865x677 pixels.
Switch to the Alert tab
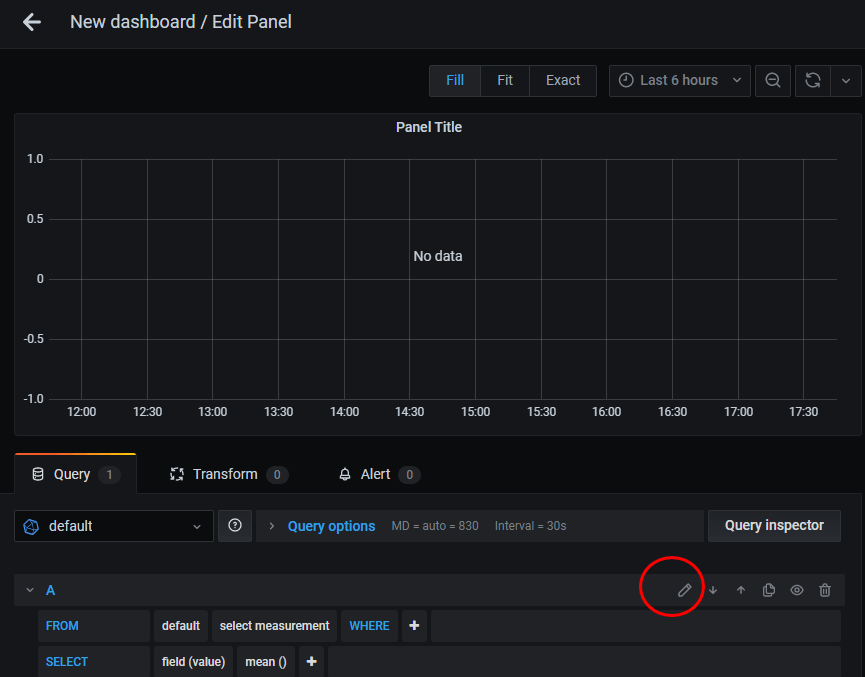375,474
